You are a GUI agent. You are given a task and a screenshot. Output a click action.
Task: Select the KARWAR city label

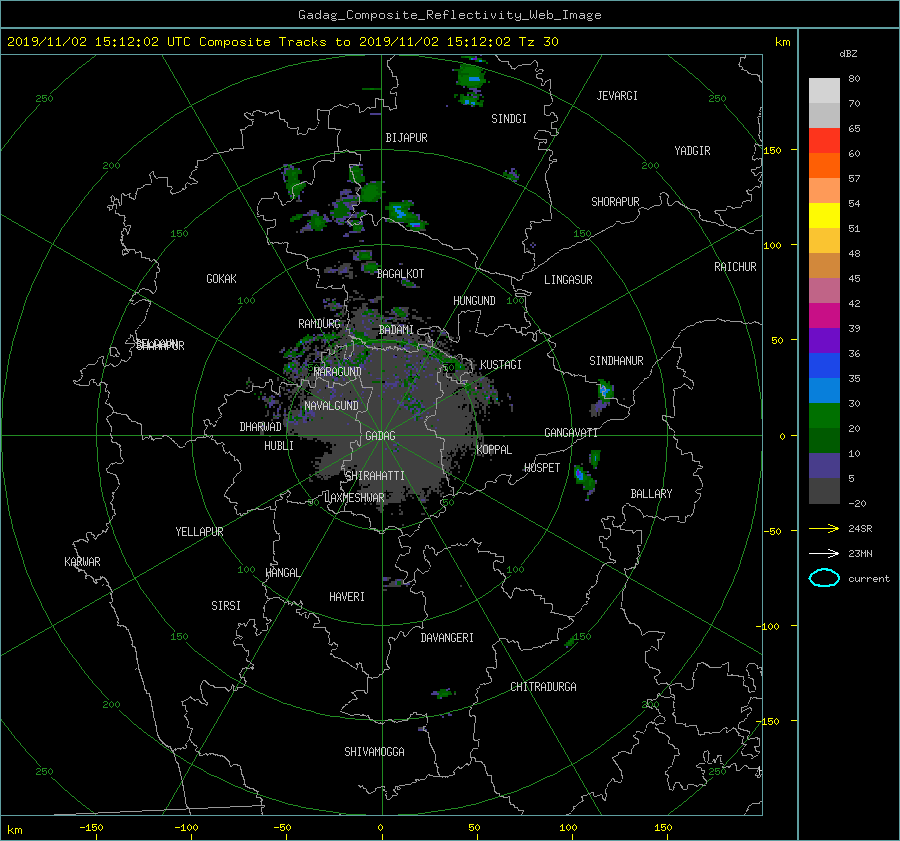point(82,562)
